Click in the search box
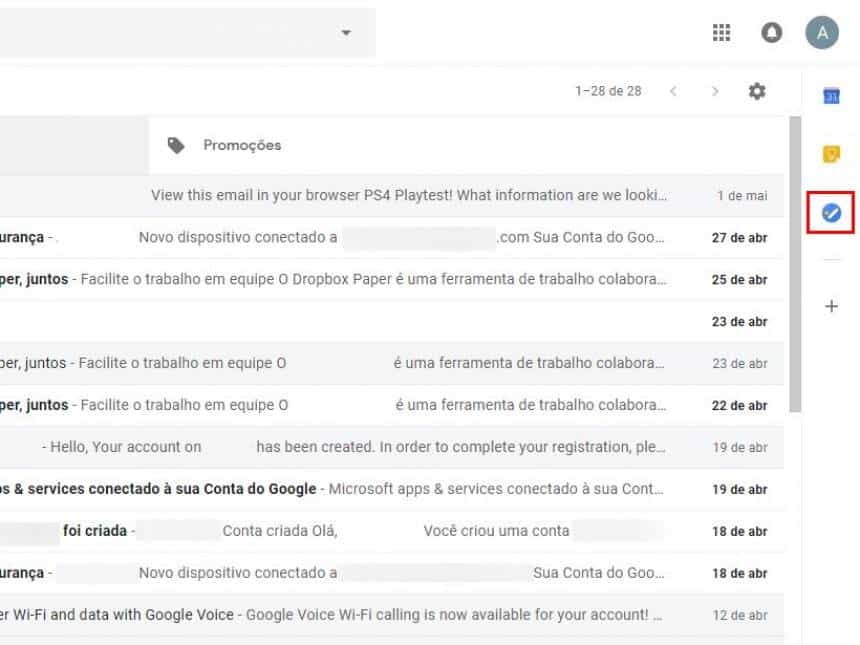 (x=188, y=33)
